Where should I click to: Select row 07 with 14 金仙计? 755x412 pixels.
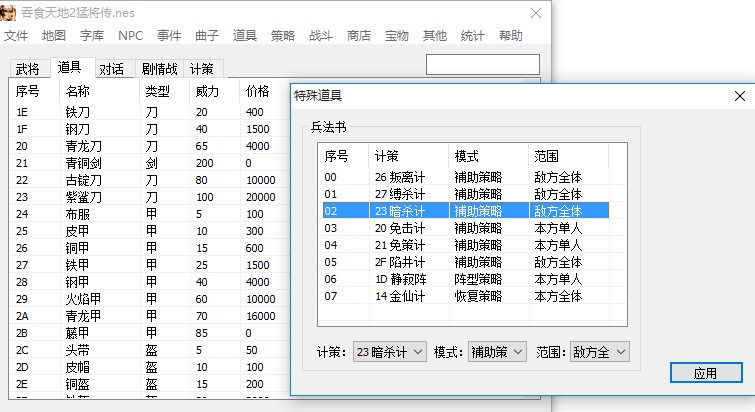click(x=466, y=296)
